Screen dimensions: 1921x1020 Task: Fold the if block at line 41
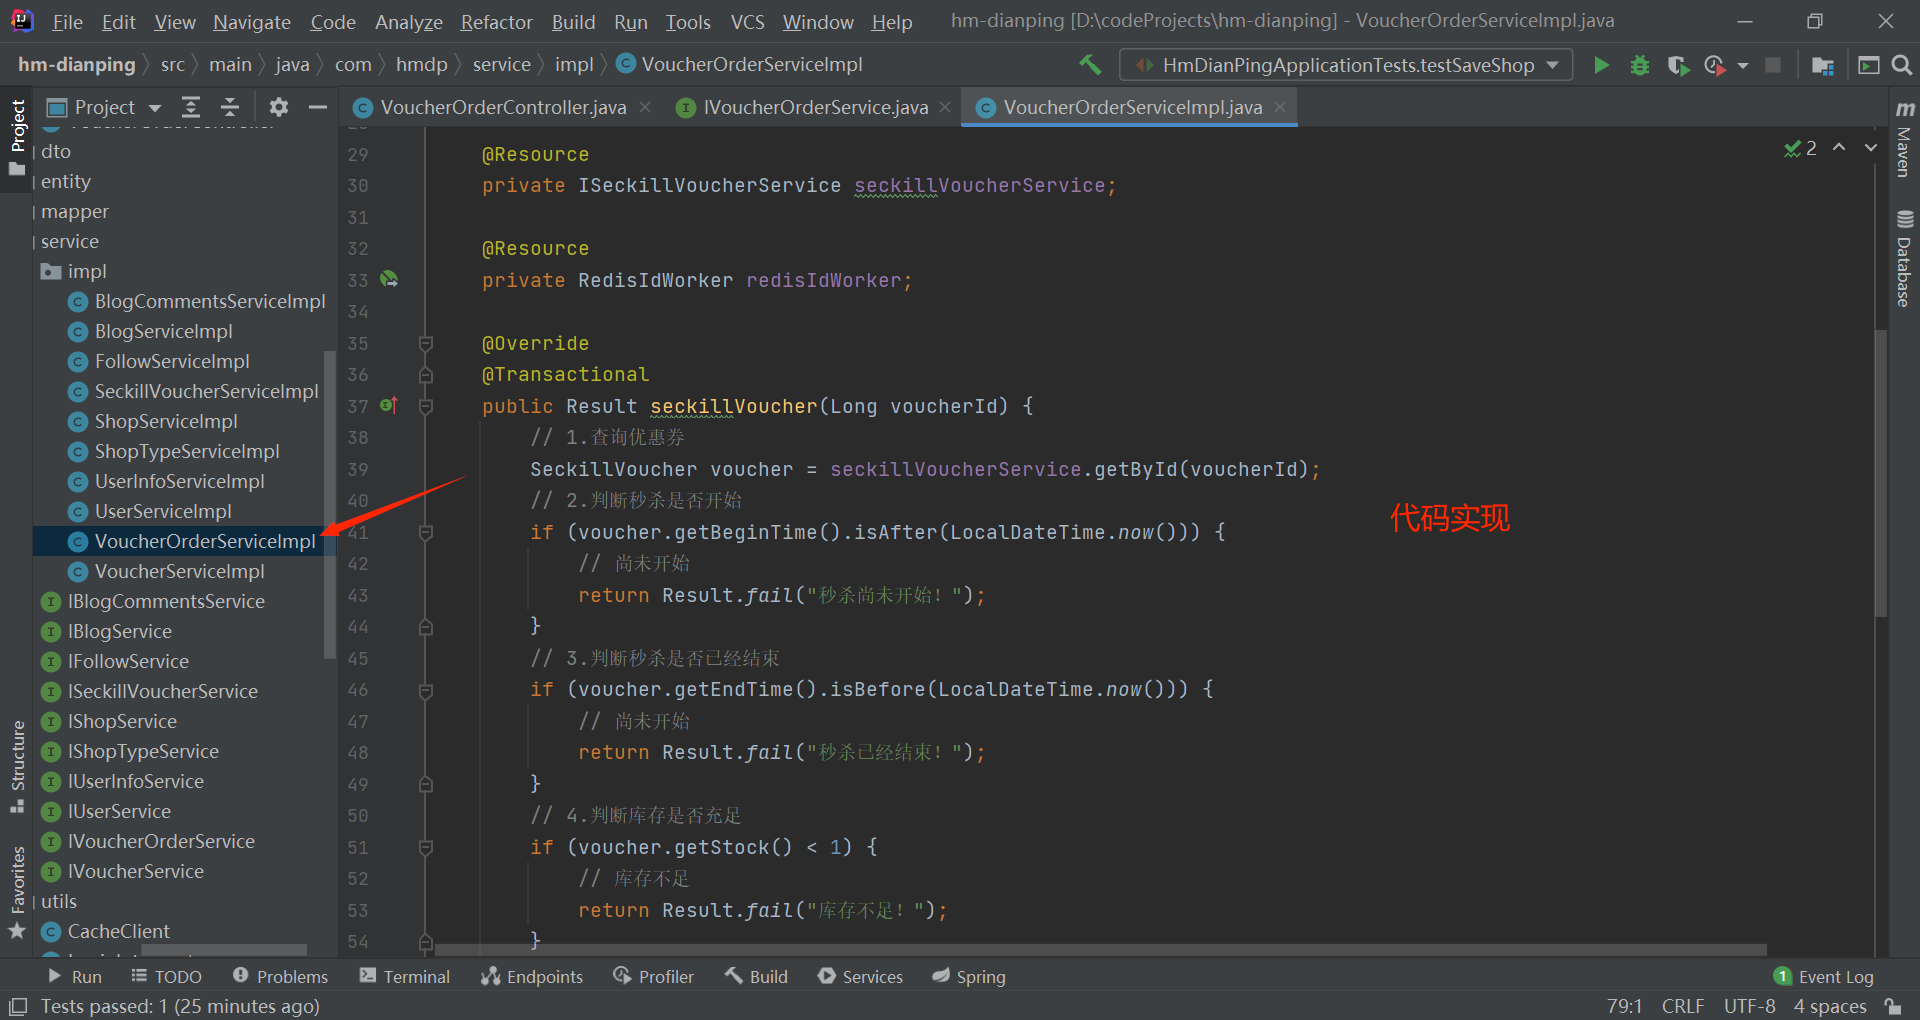coord(425,532)
